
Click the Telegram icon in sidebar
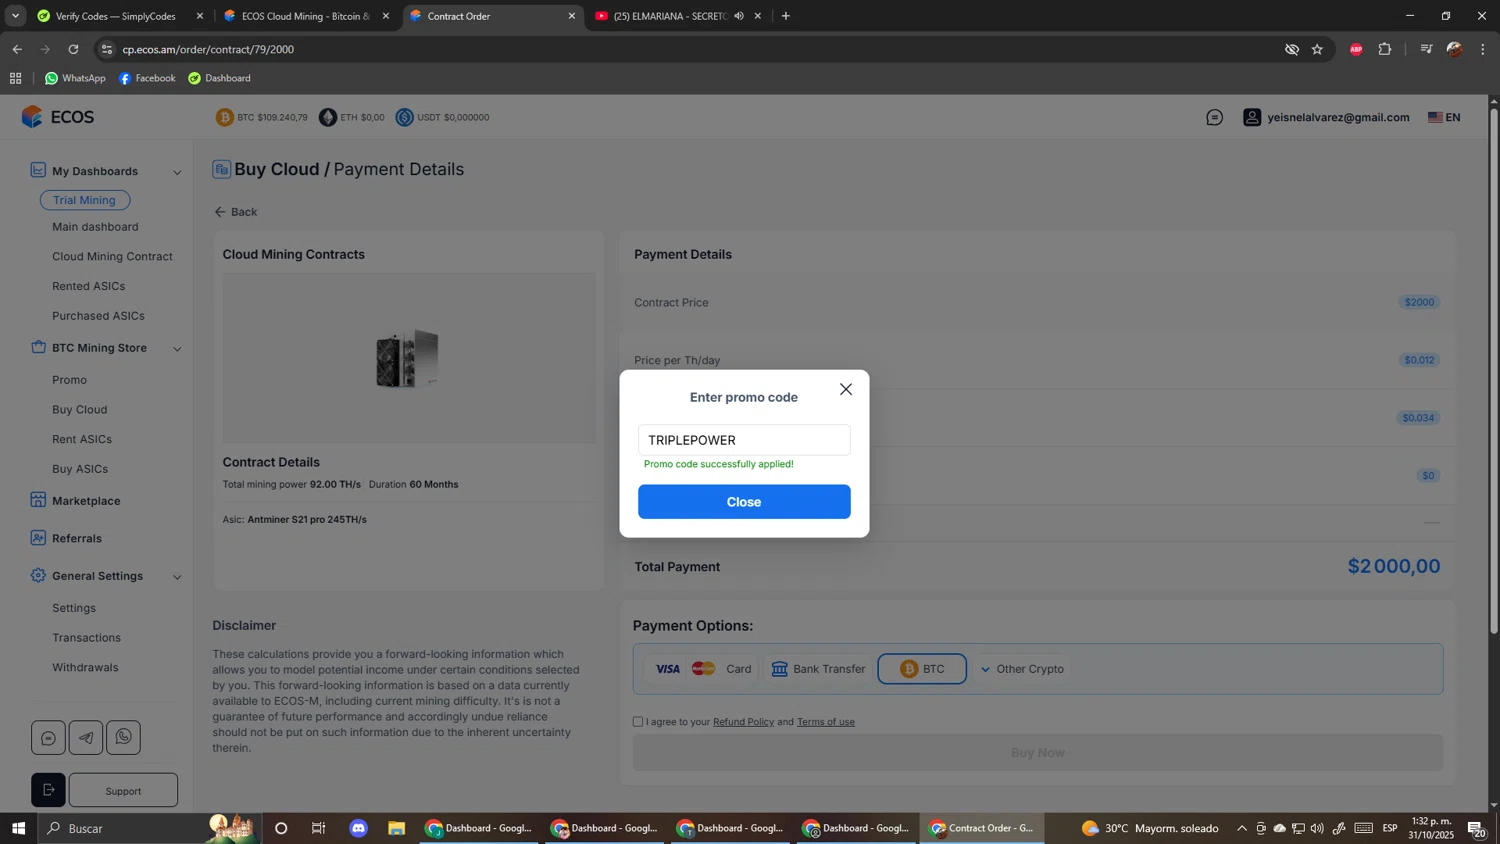(x=86, y=738)
